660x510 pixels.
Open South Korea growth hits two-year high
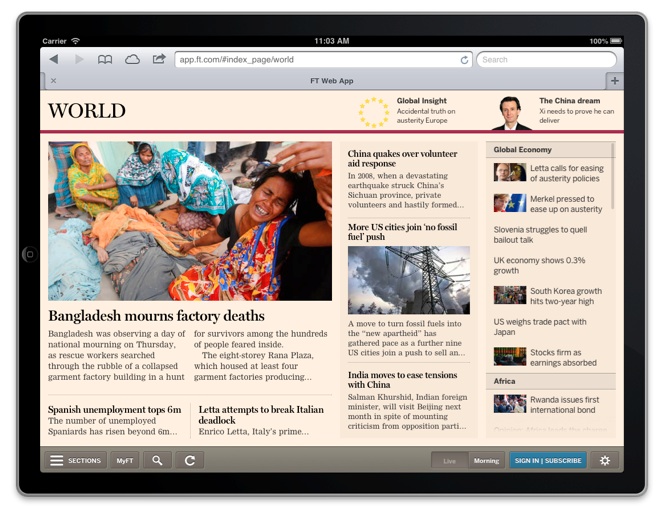point(566,296)
